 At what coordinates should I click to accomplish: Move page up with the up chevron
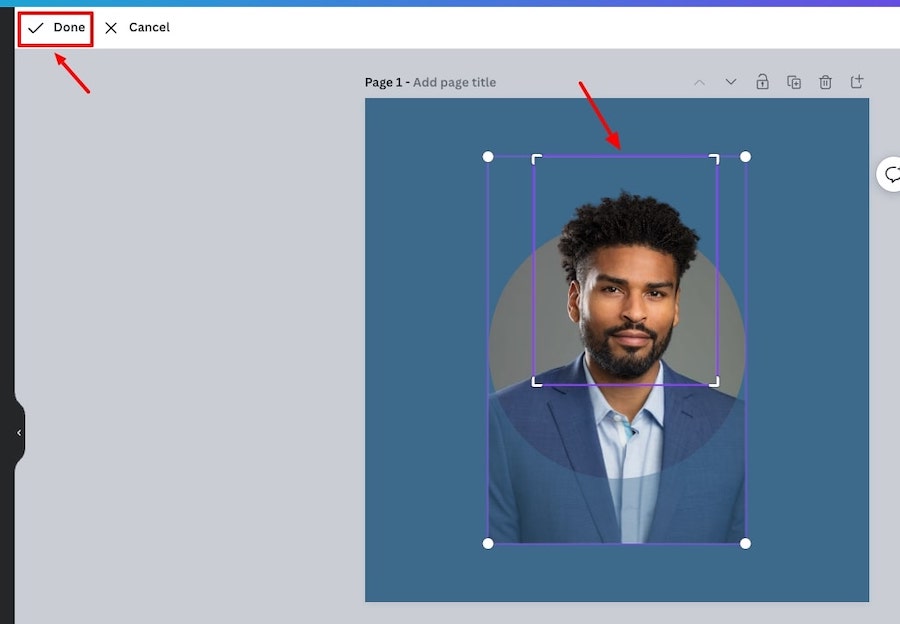coord(699,82)
